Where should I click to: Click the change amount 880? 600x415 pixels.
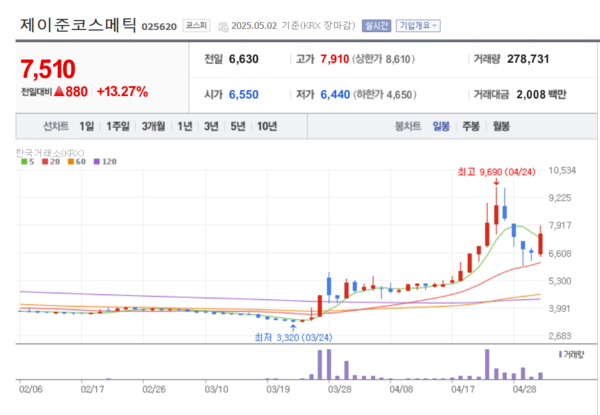pyautogui.click(x=77, y=92)
